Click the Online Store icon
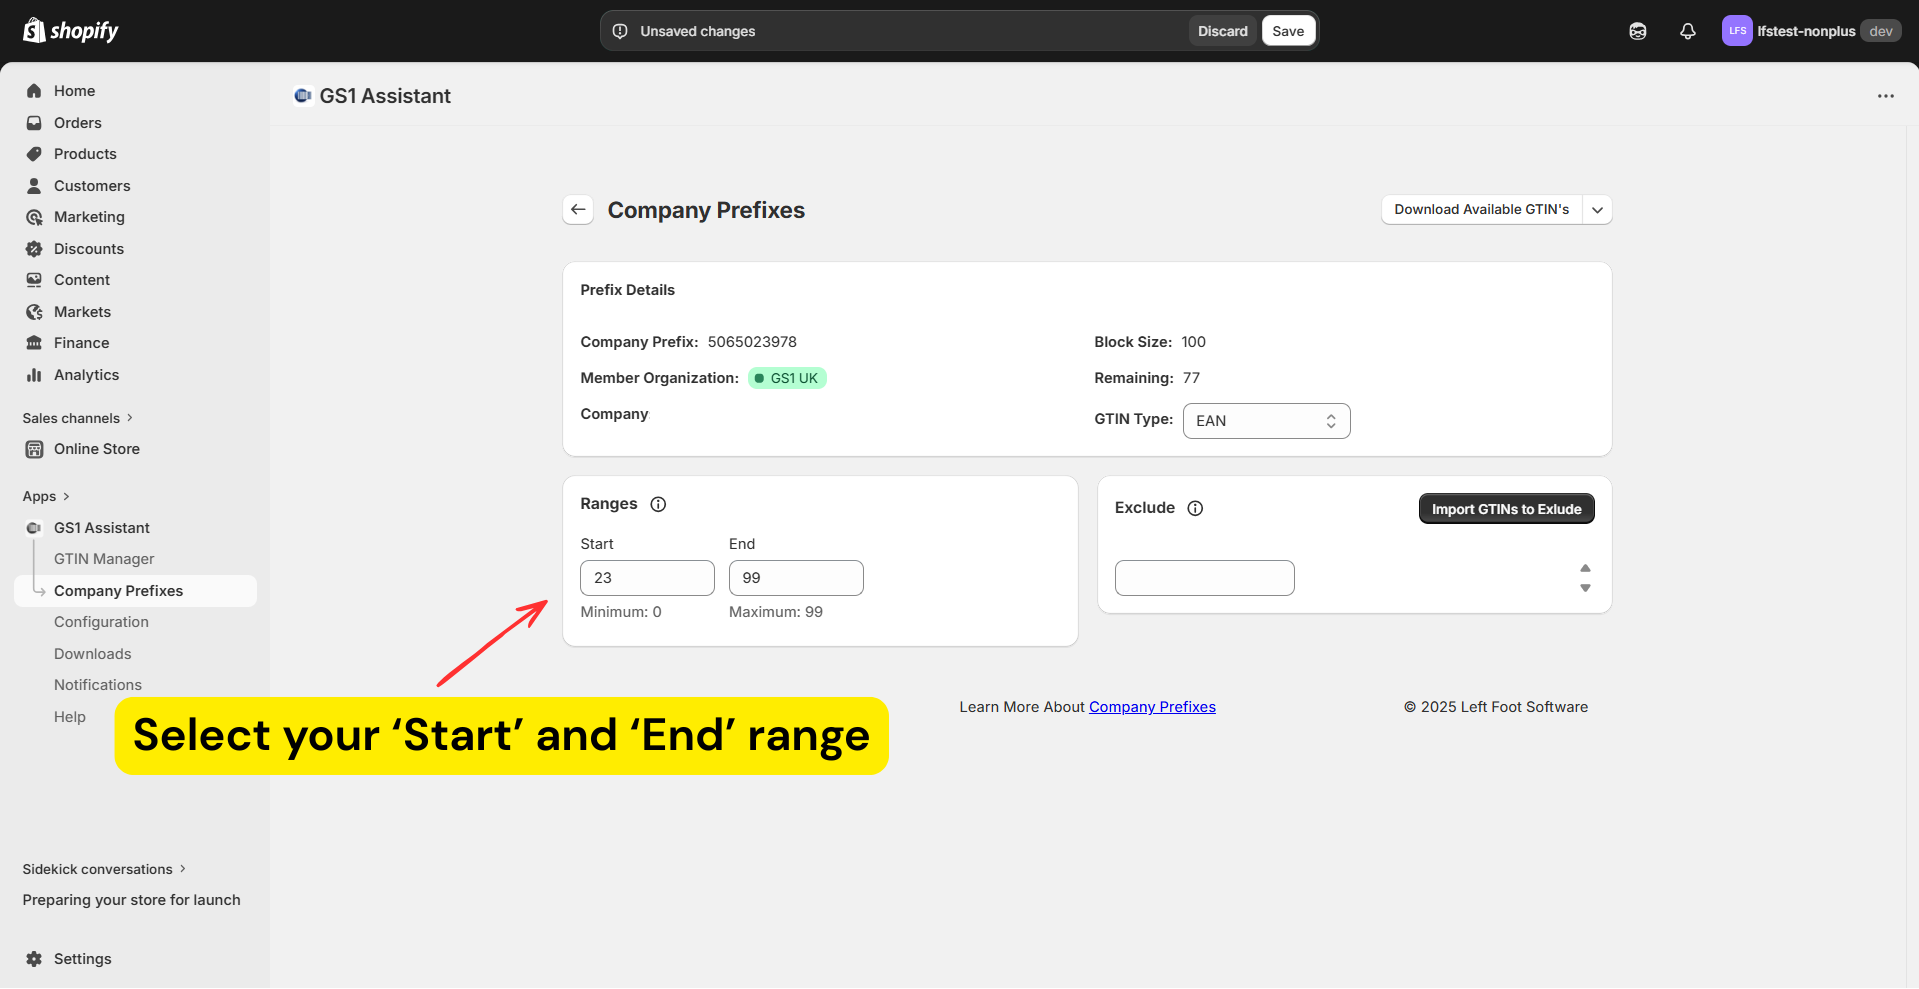Viewport: 1919px width, 989px height. 34,449
